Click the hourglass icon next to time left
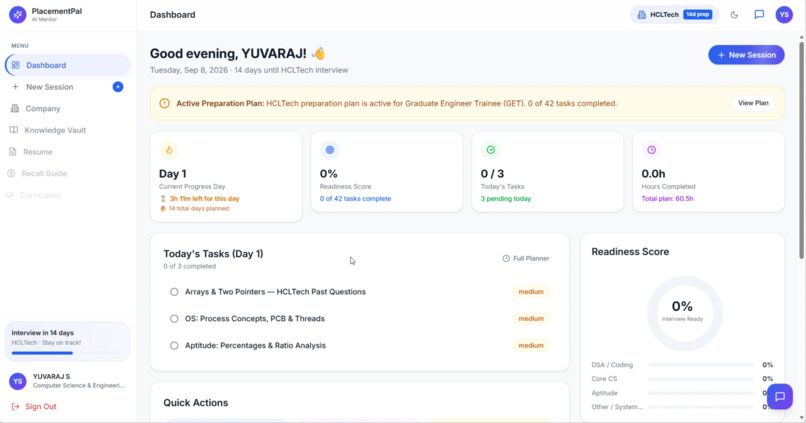 click(163, 198)
